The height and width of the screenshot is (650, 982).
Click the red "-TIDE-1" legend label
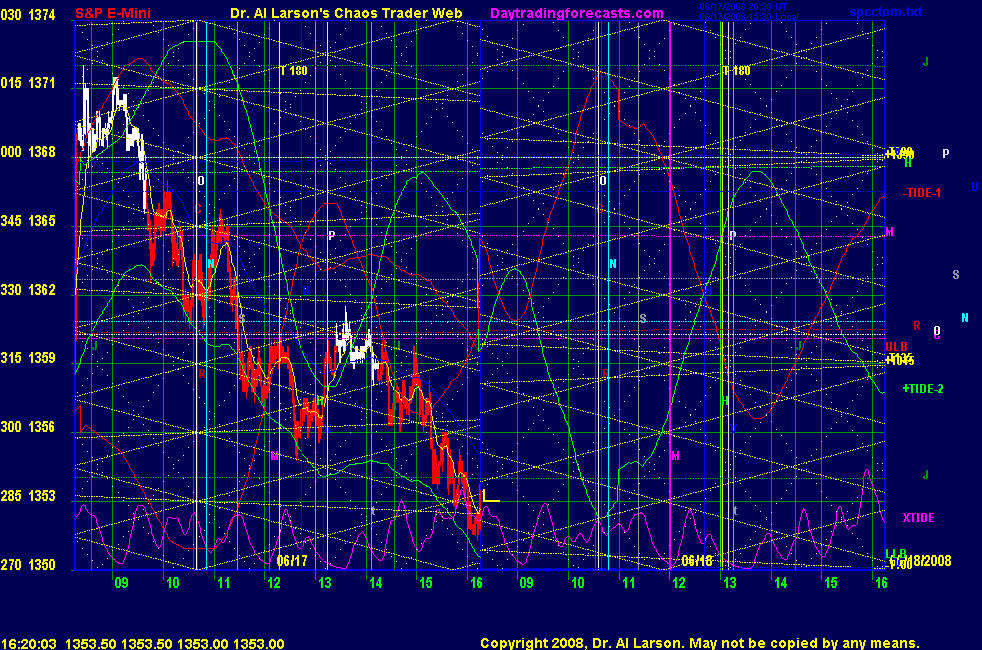[x=922, y=193]
